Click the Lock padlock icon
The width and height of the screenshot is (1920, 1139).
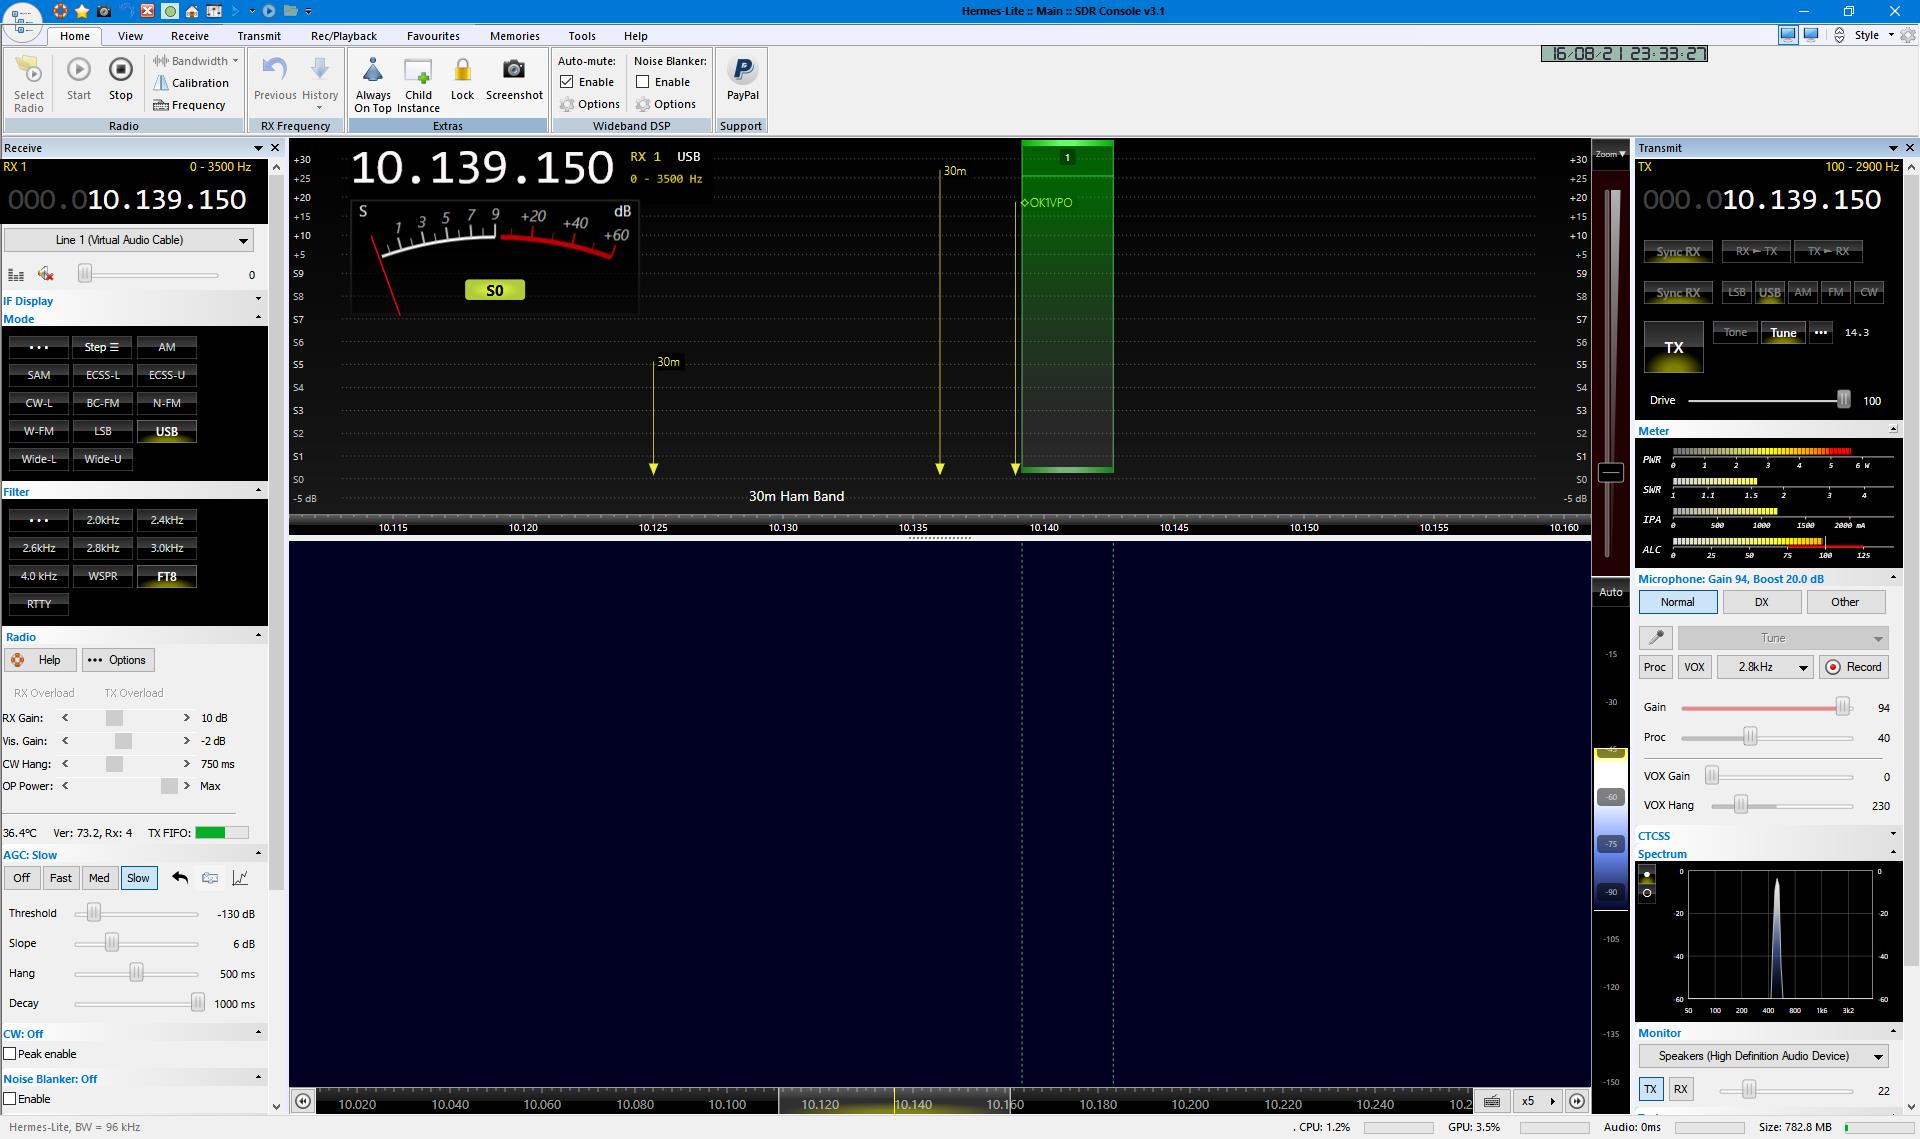[x=462, y=70]
